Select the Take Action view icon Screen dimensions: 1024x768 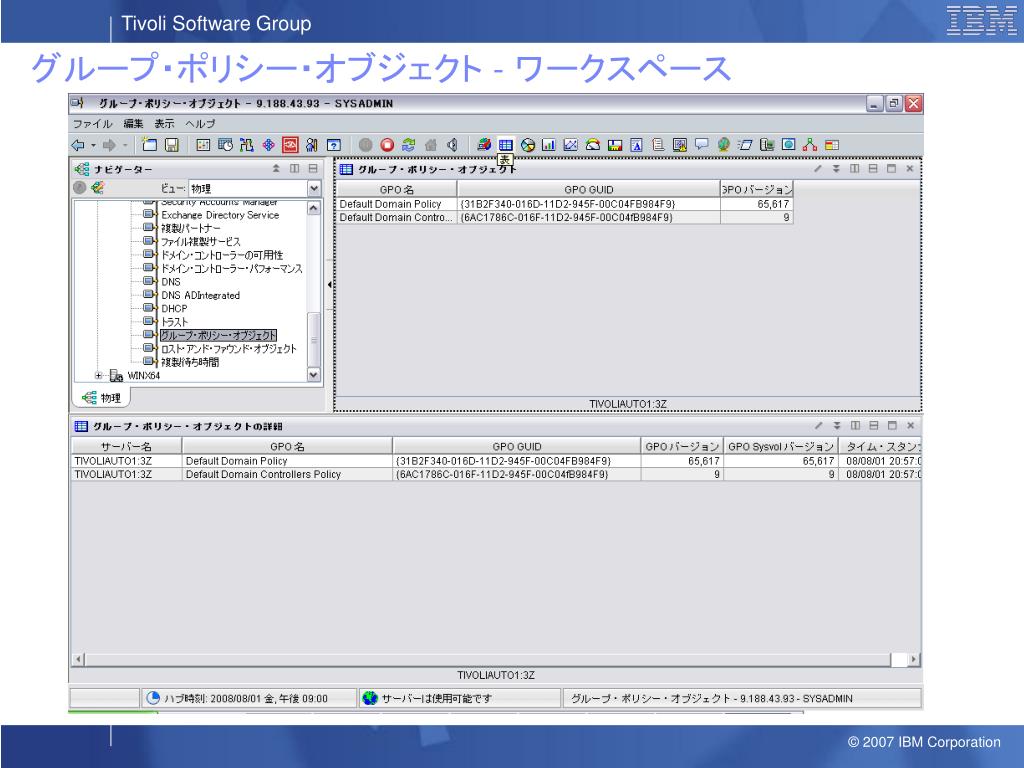tap(745, 145)
